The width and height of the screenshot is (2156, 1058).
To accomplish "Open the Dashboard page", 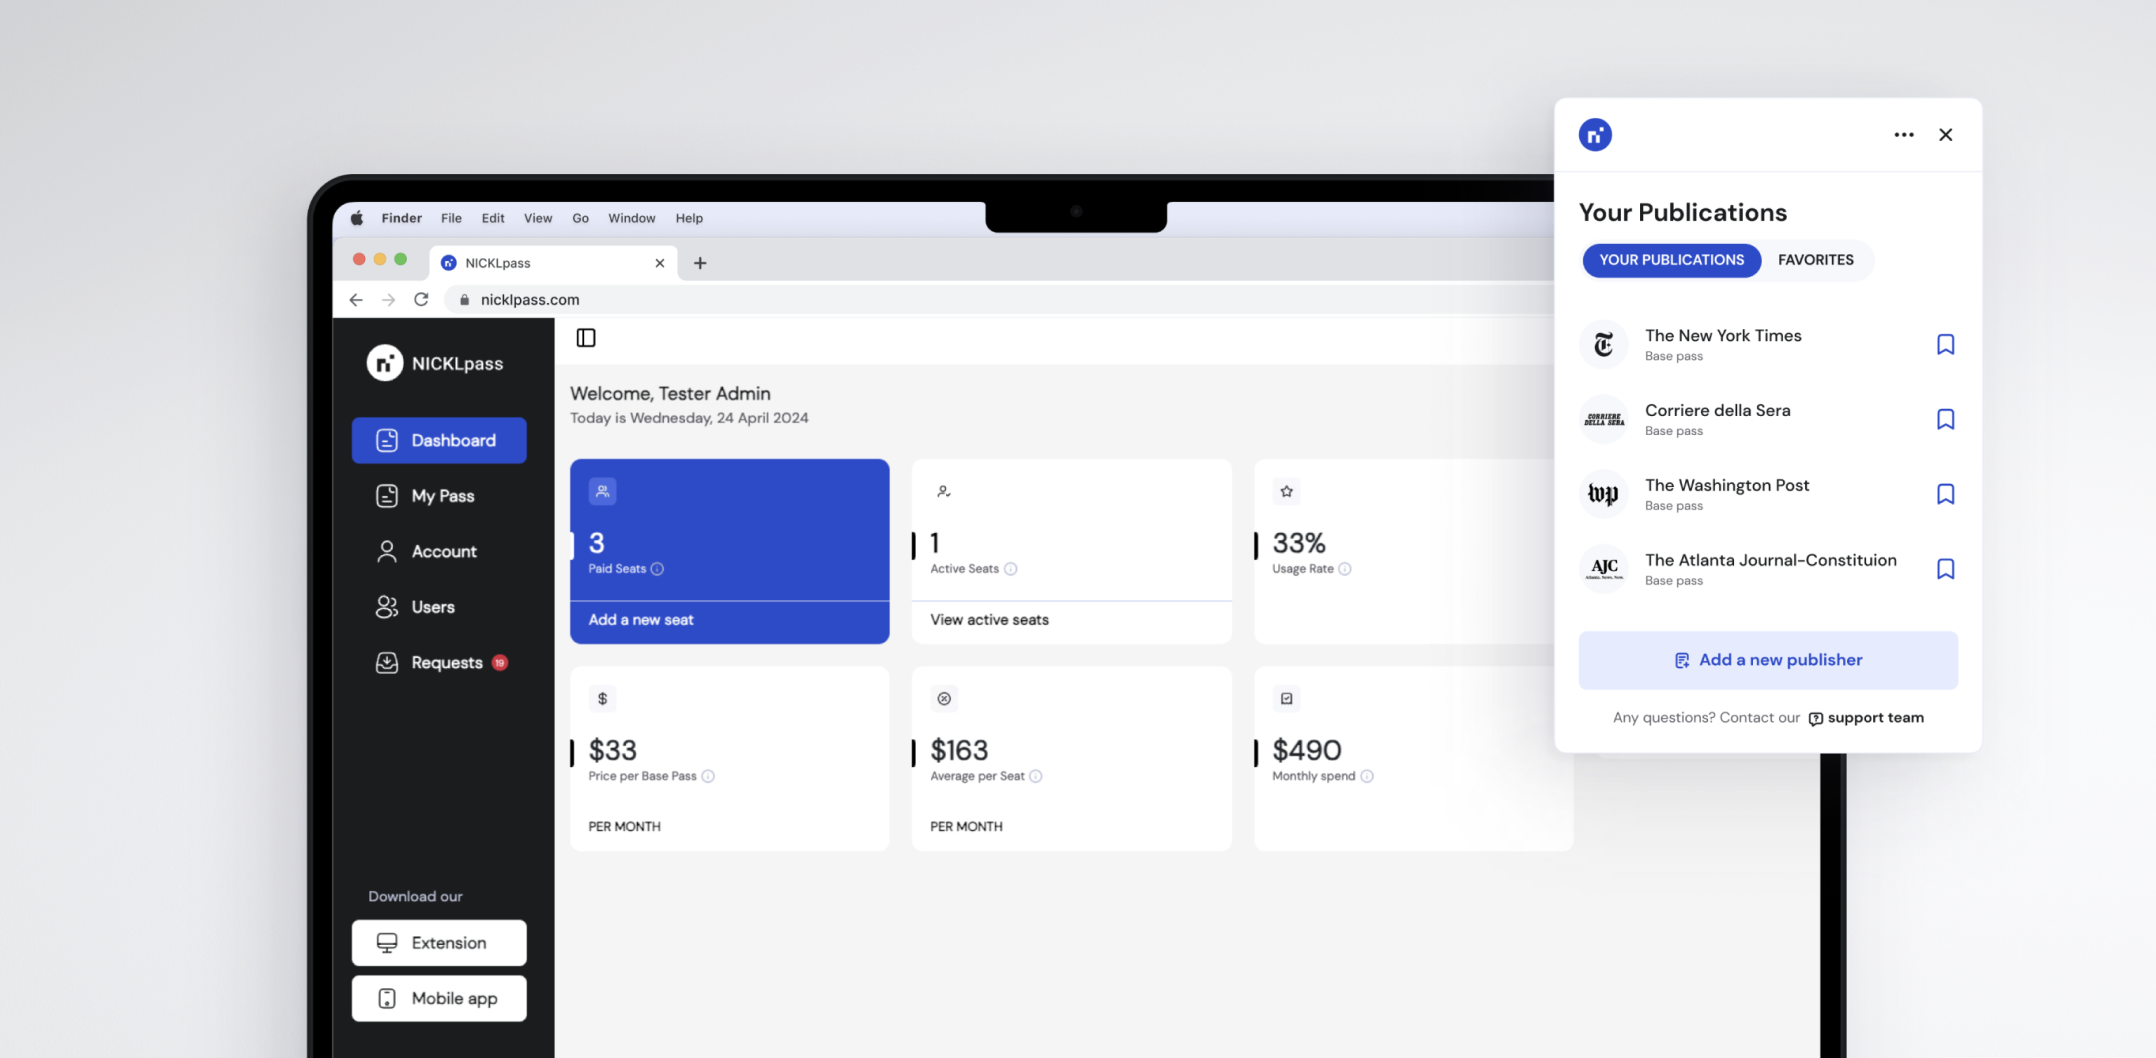I will (439, 440).
